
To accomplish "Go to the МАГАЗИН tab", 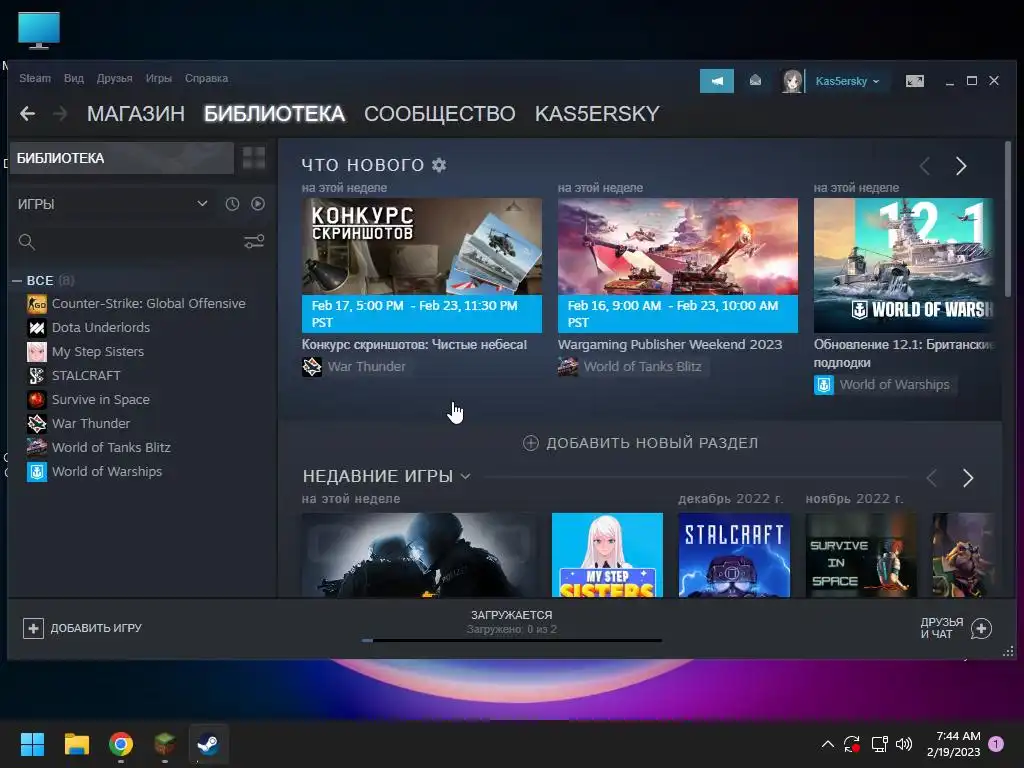I will tap(136, 114).
